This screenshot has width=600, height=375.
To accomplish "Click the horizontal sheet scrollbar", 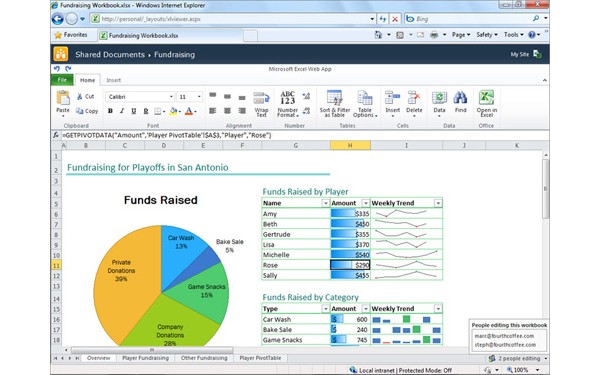I will 152,350.
